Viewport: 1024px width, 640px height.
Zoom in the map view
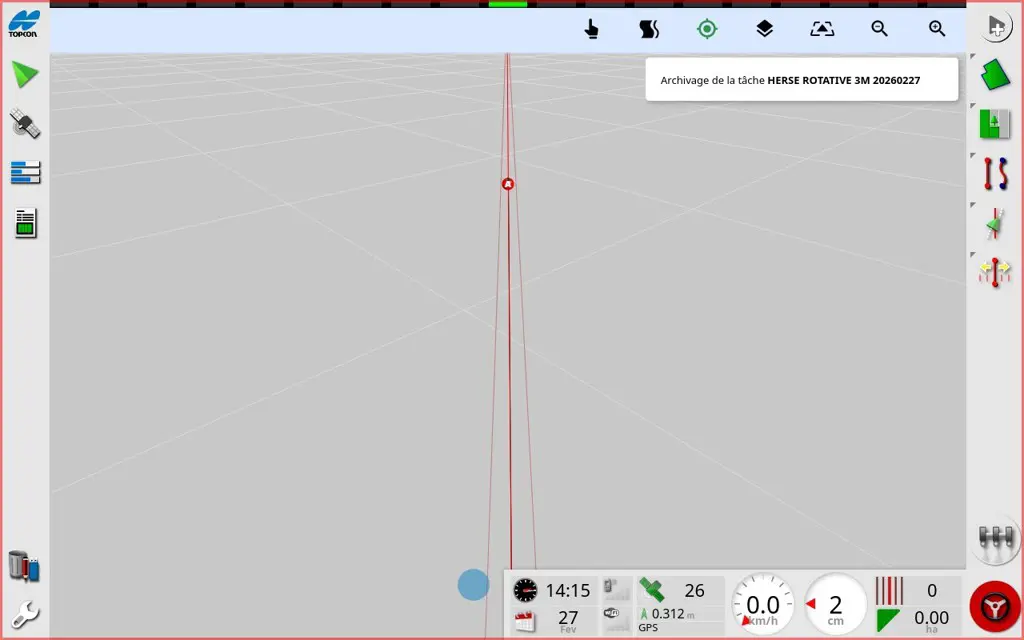point(937,29)
